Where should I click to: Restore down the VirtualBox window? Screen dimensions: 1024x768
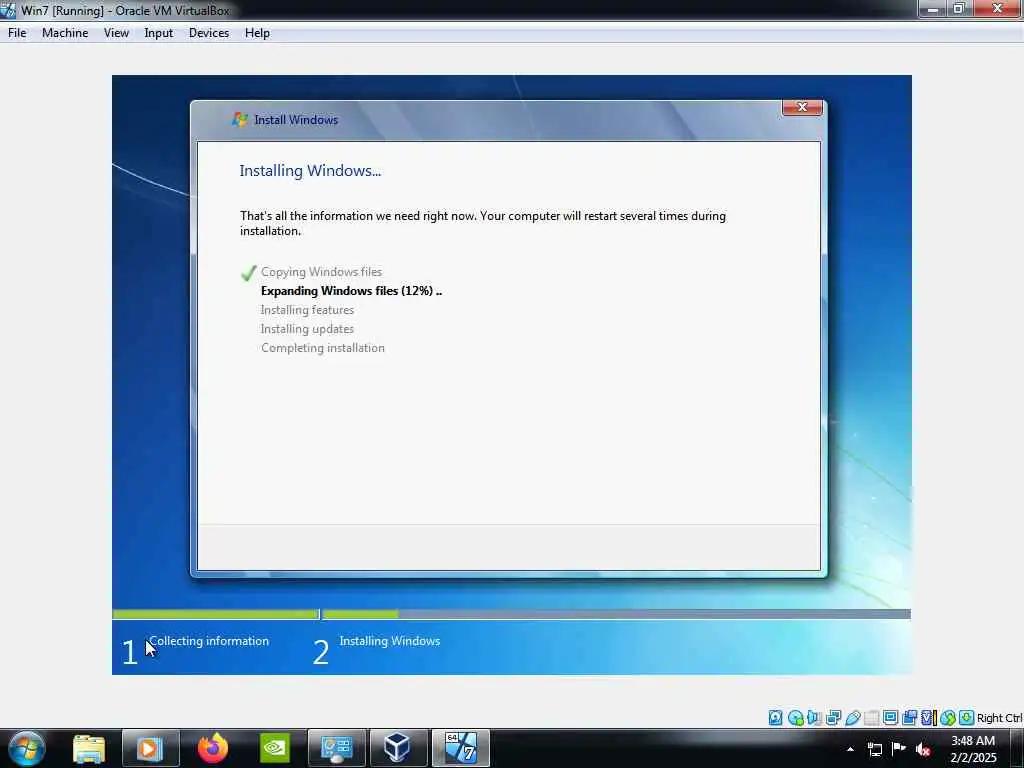click(959, 8)
